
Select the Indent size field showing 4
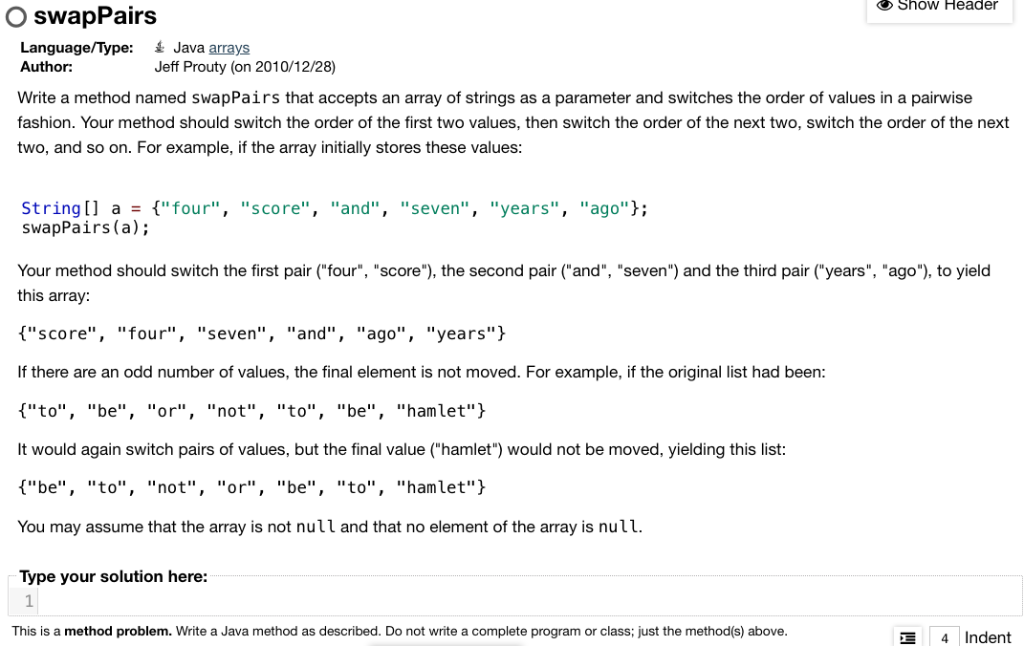[x=945, y=637]
